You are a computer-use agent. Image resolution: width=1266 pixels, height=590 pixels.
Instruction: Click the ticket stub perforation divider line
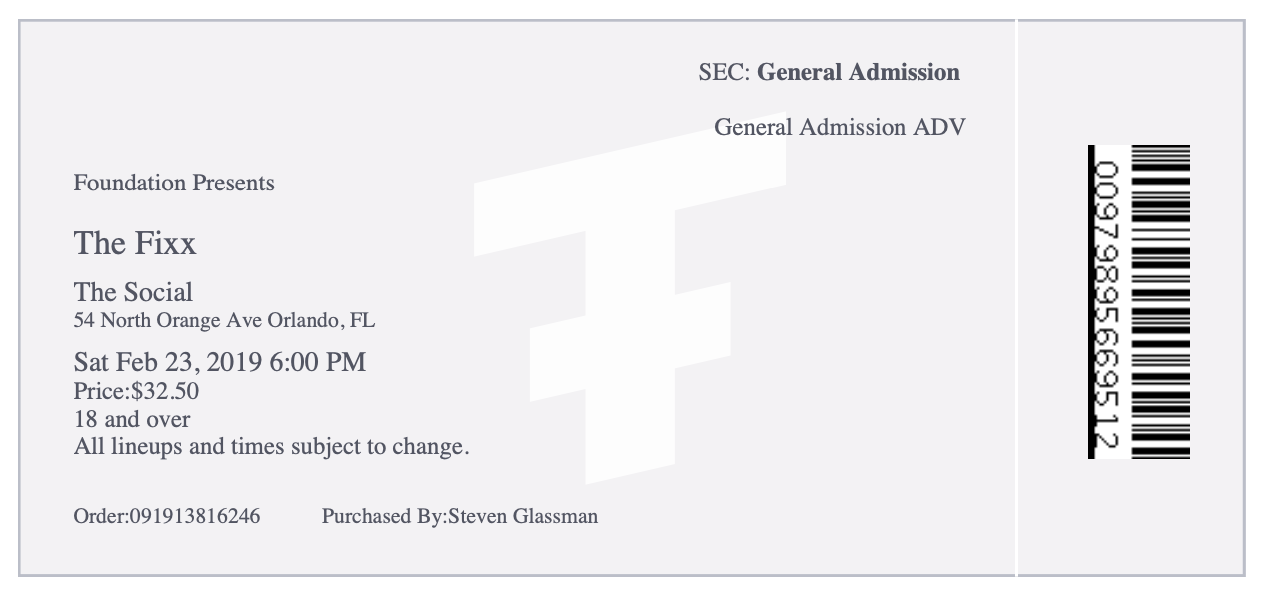pyautogui.click(x=1016, y=298)
